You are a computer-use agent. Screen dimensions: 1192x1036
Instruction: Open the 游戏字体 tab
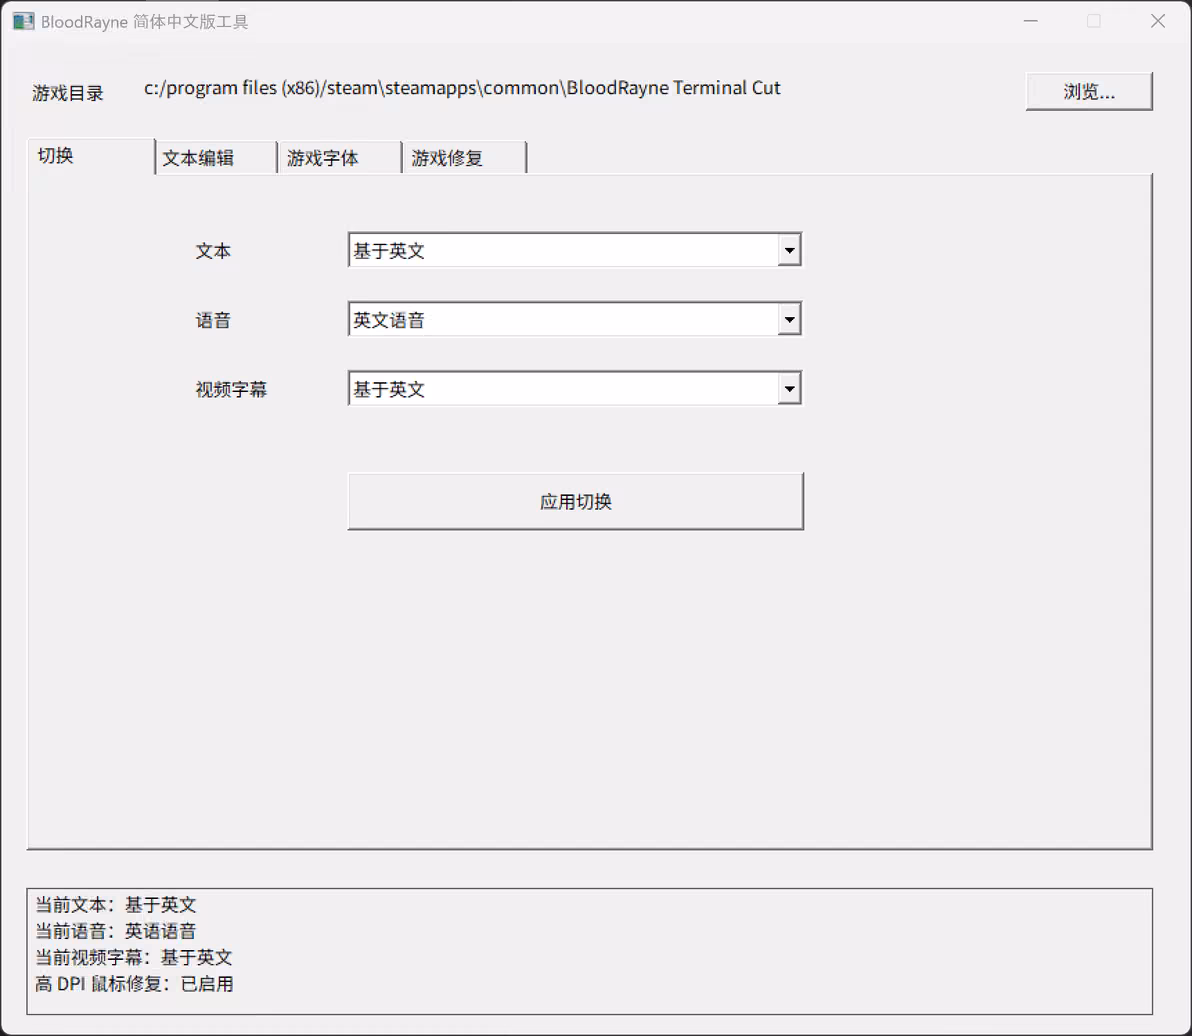[x=340, y=158]
